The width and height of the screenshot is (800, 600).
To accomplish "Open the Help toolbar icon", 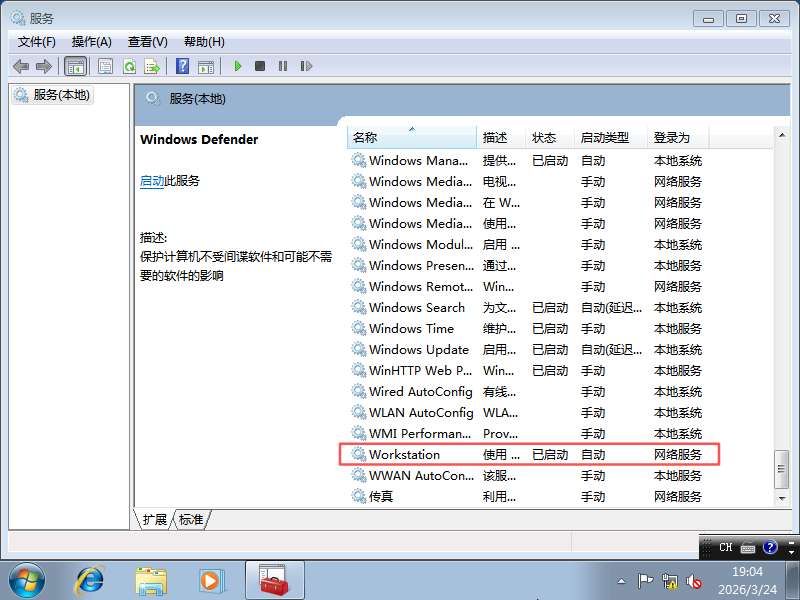I will [x=182, y=66].
